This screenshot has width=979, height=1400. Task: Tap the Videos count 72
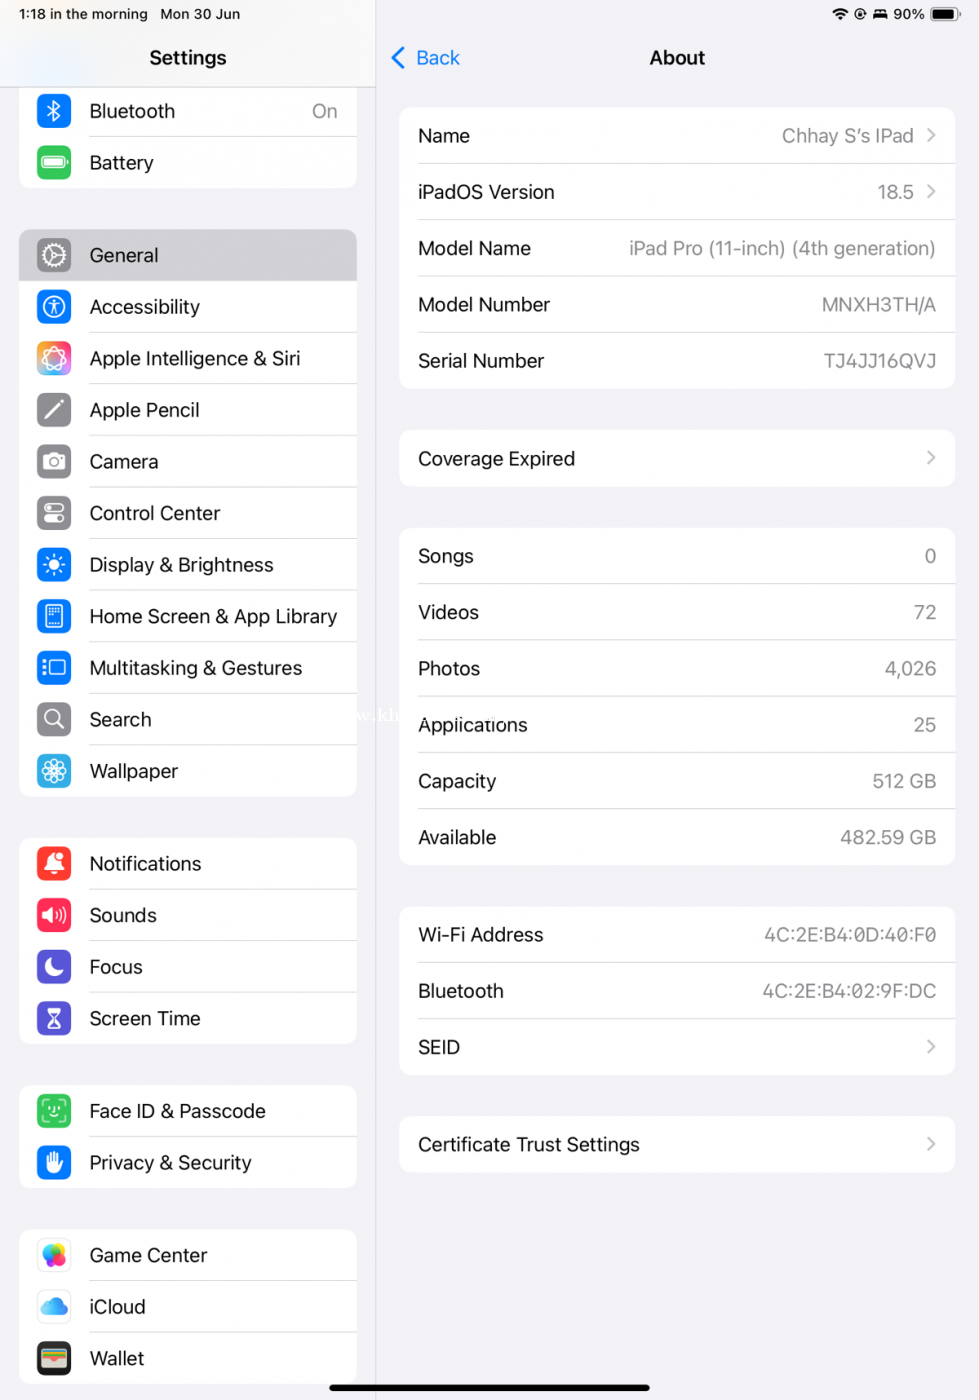(x=925, y=612)
